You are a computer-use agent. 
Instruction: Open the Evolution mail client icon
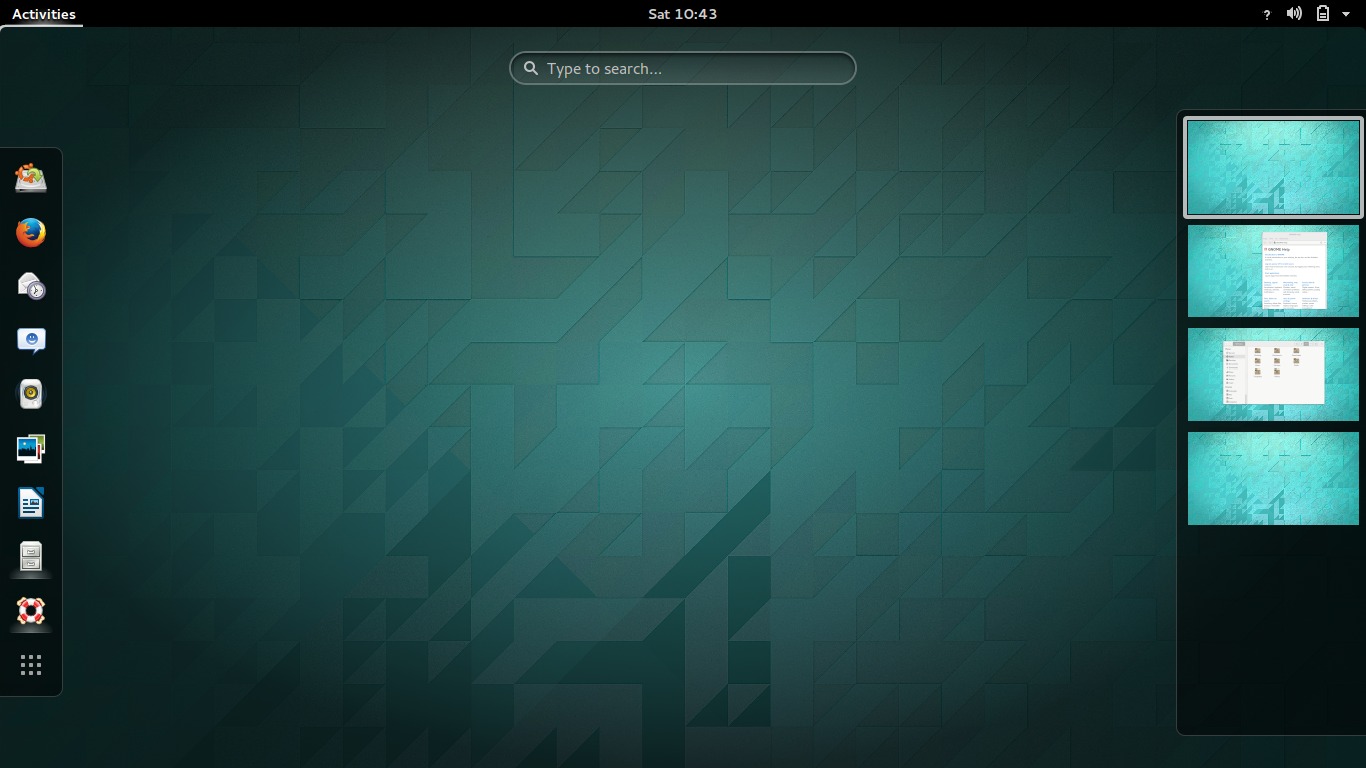pos(30,287)
